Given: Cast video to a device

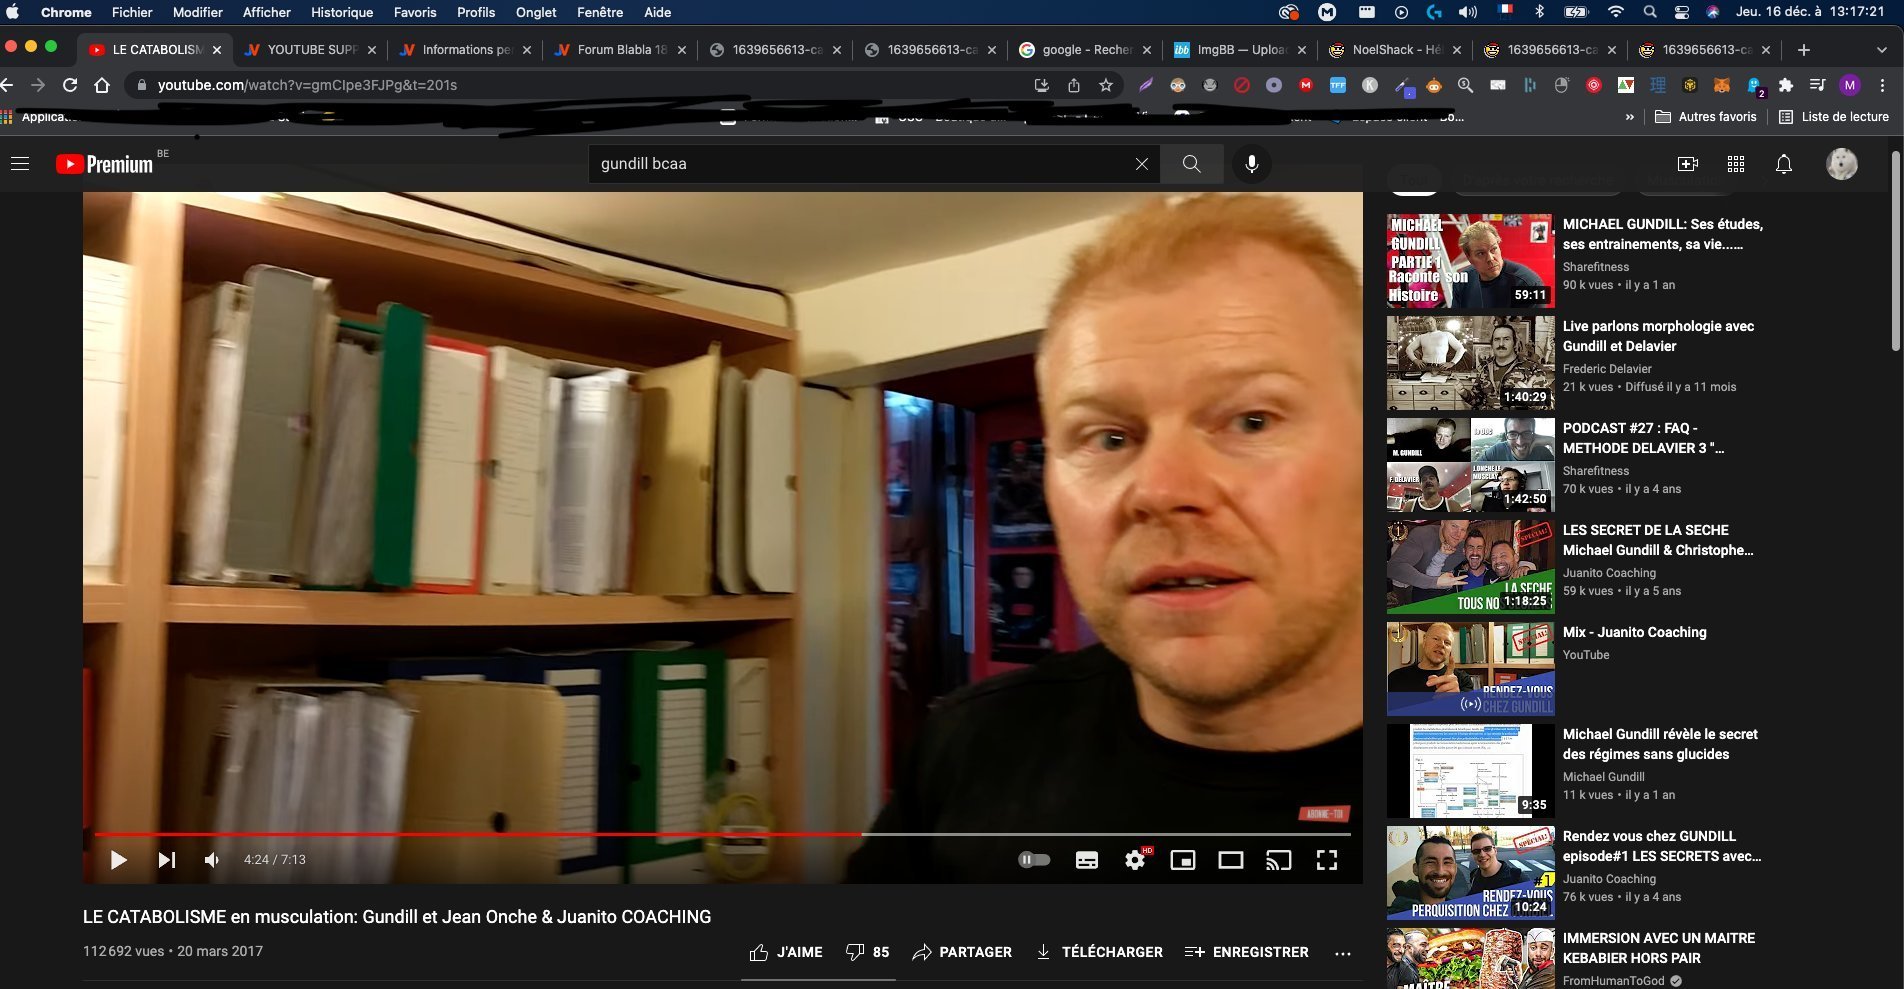Looking at the screenshot, I should [1278, 860].
